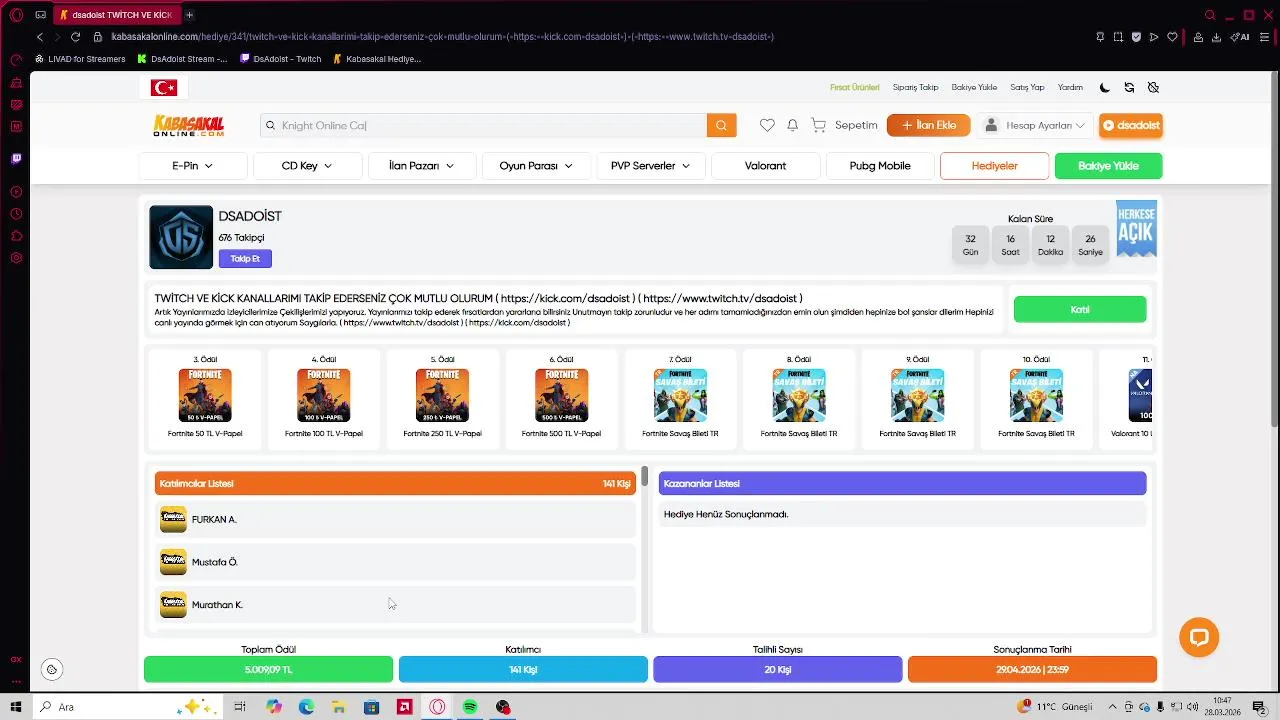This screenshot has height=720, width=1280.
Task: Click the green Bakiye Yükle button
Action: (x=1108, y=166)
